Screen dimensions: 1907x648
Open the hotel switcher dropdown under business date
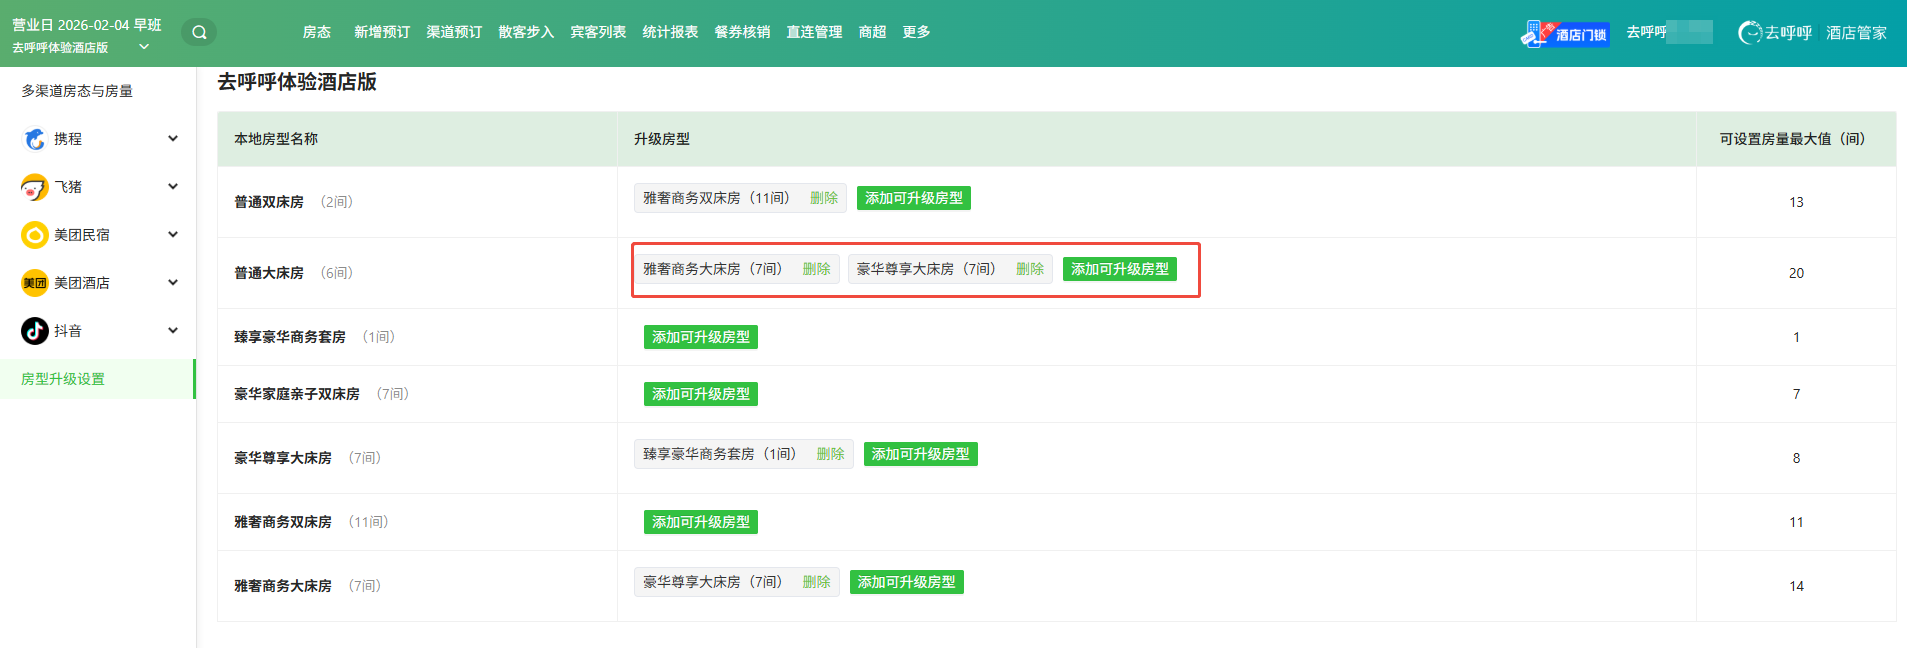pos(144,47)
